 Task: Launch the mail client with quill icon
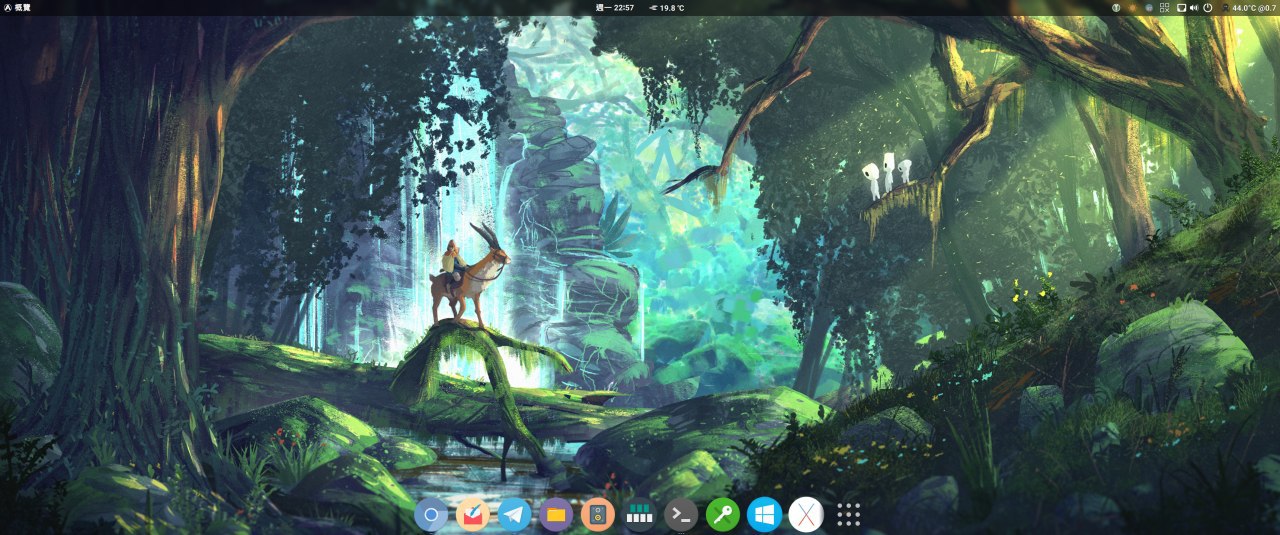click(473, 515)
